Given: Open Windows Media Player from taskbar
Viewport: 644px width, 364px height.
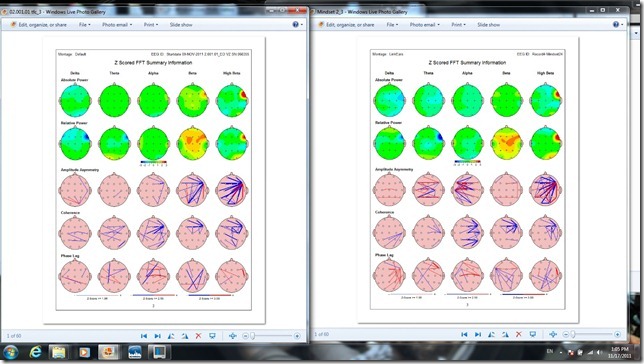Looking at the screenshot, I should 84,352.
